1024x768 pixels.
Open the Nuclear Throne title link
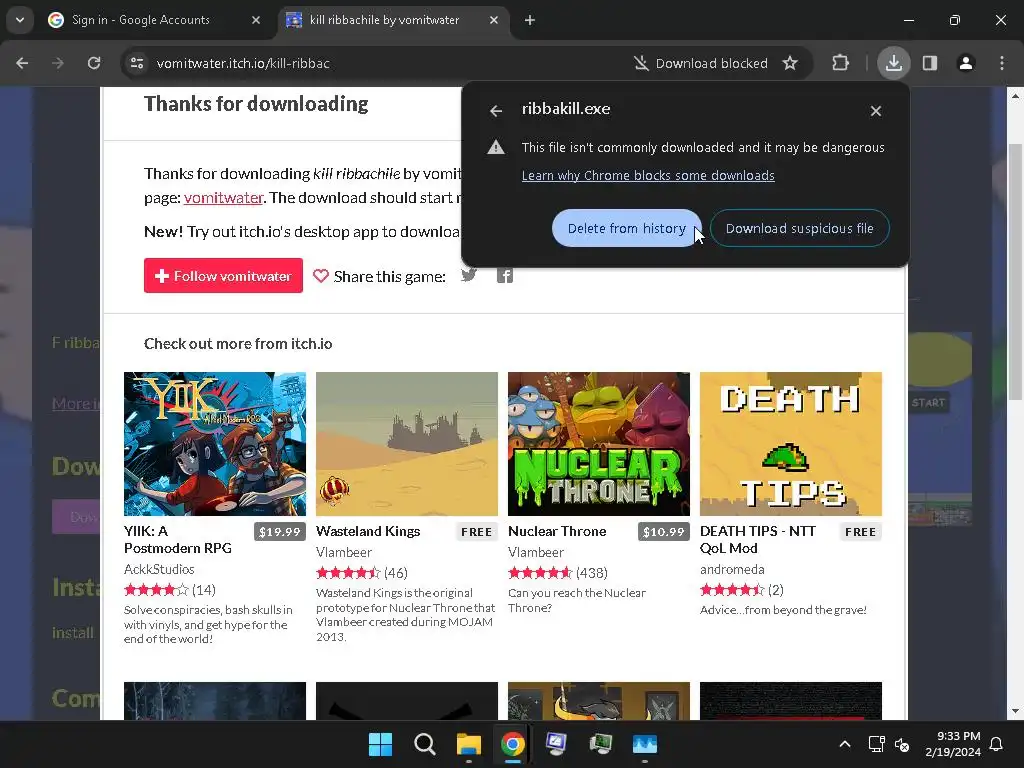557,532
